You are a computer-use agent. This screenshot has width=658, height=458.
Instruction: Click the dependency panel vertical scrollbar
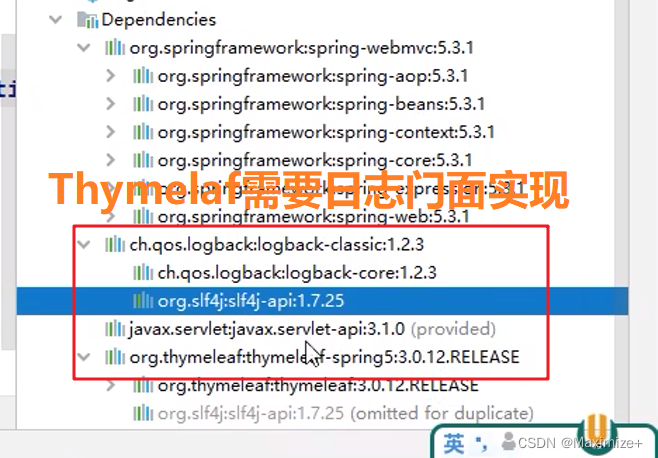pos(622,214)
